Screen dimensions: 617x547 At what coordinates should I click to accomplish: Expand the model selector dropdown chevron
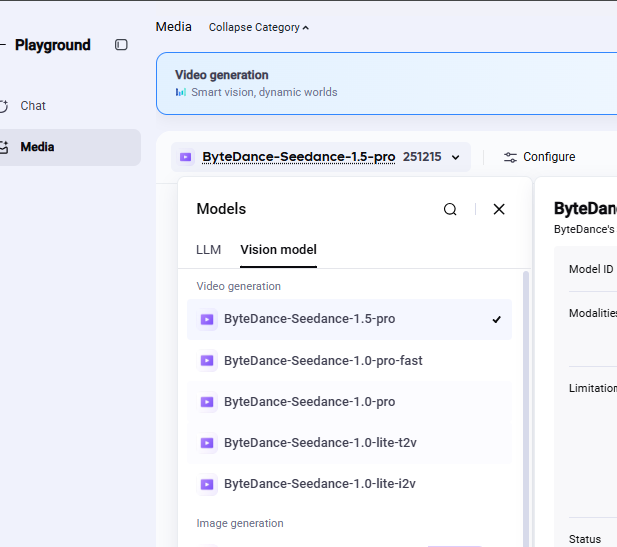point(456,157)
